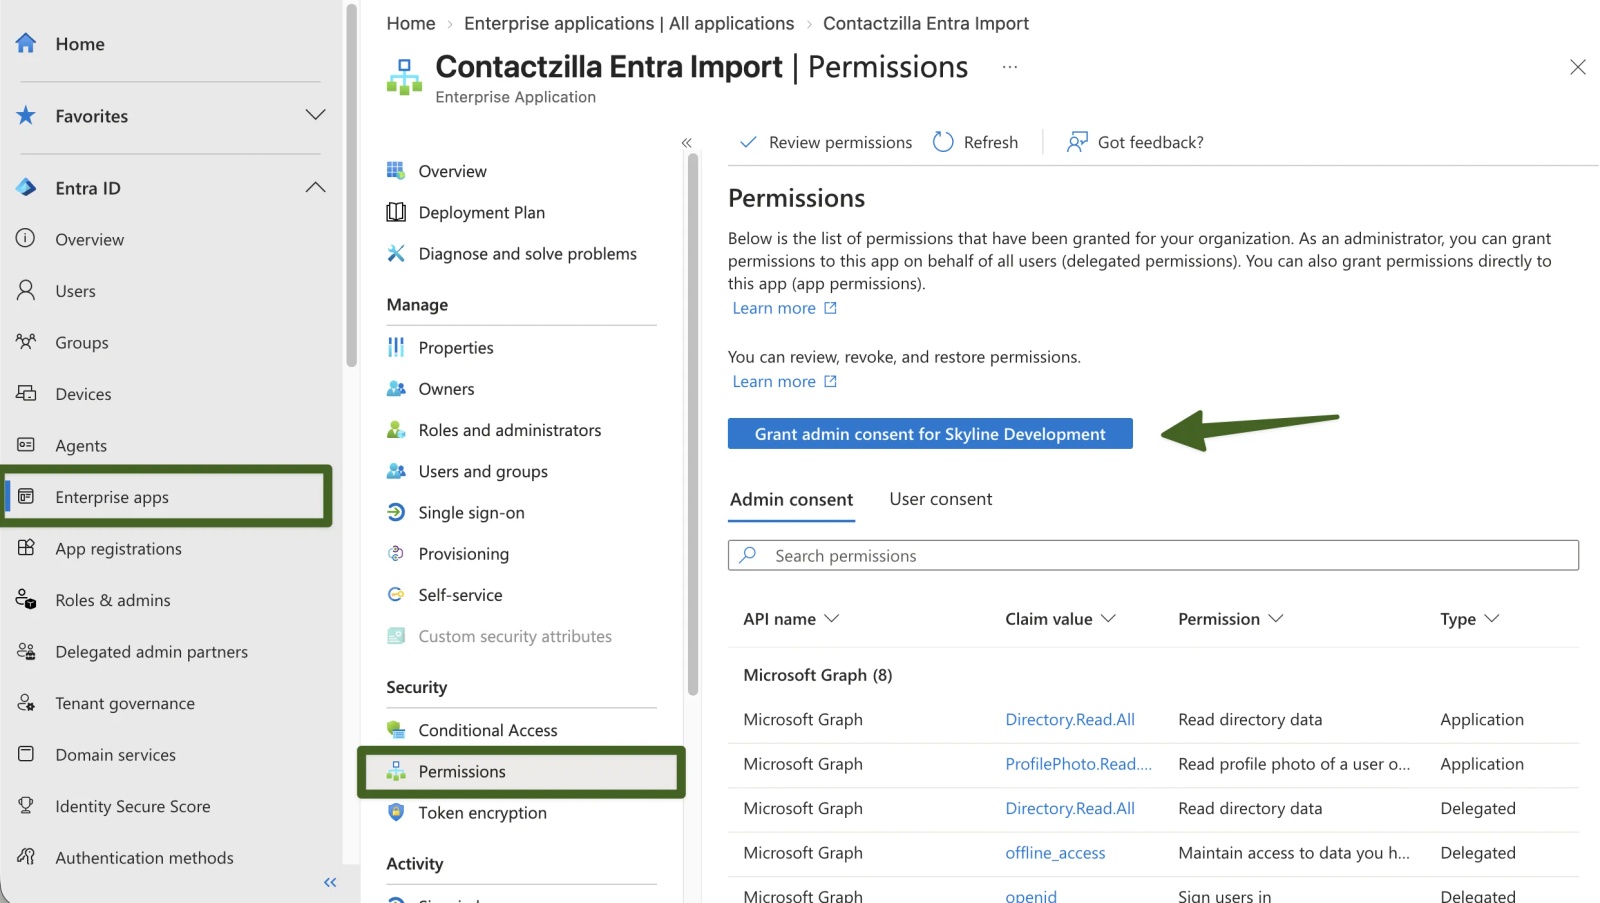Collapse the Entra ID section chevron
The width and height of the screenshot is (1600, 903).
(x=315, y=187)
